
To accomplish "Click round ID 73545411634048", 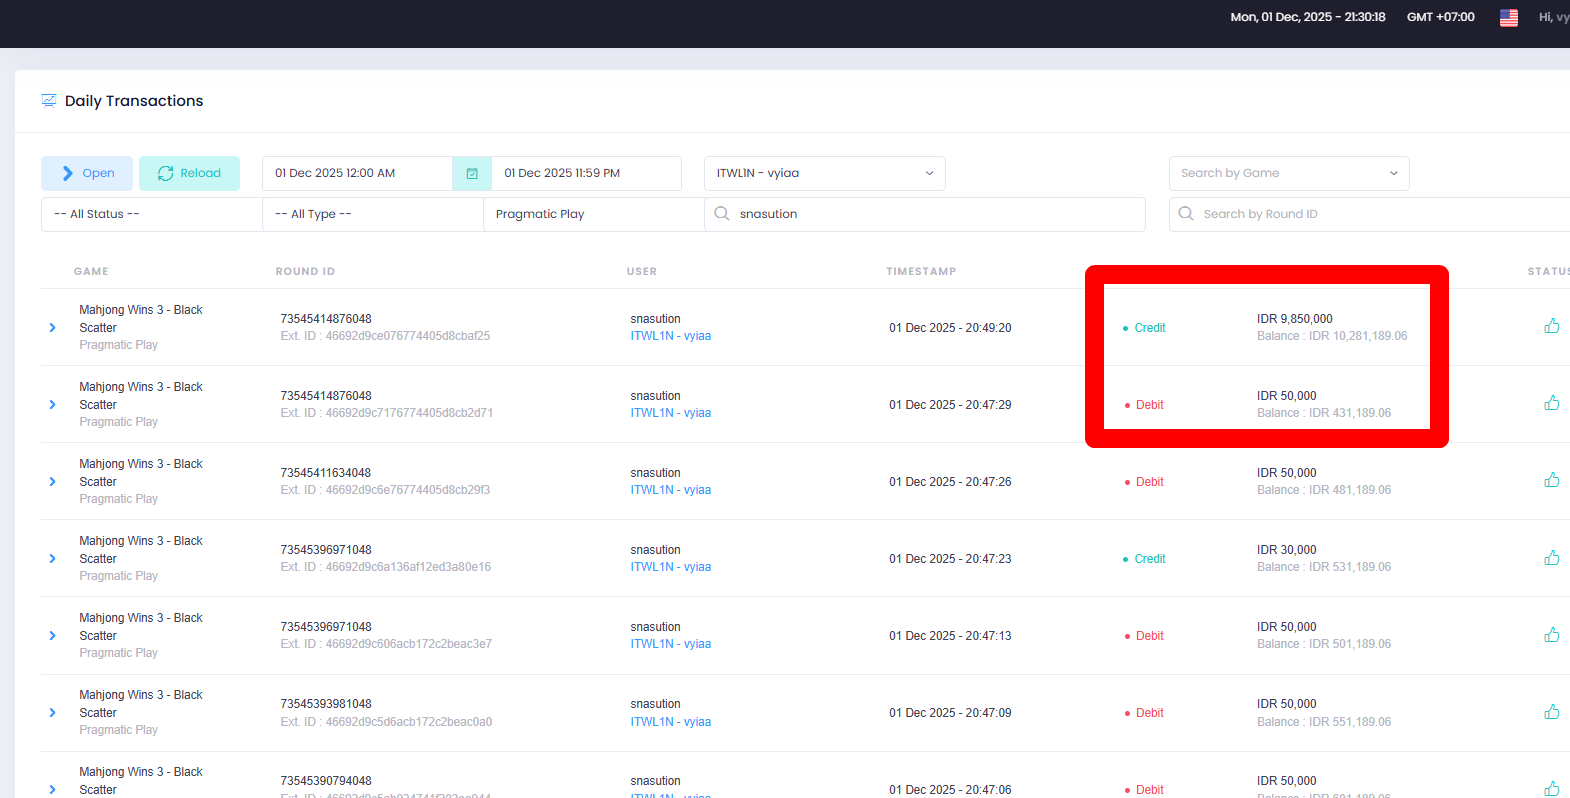I will [325, 473].
